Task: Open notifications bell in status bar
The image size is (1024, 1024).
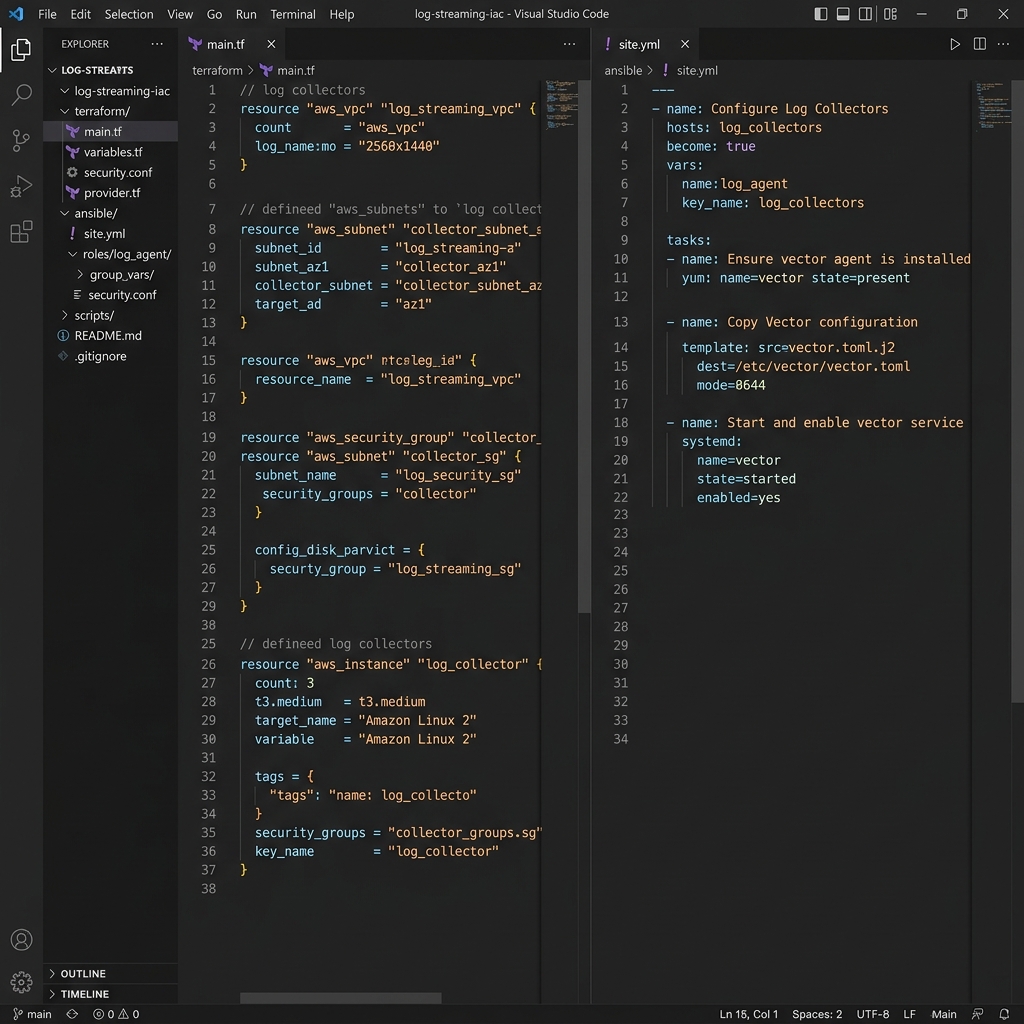Action: [x=1004, y=1014]
